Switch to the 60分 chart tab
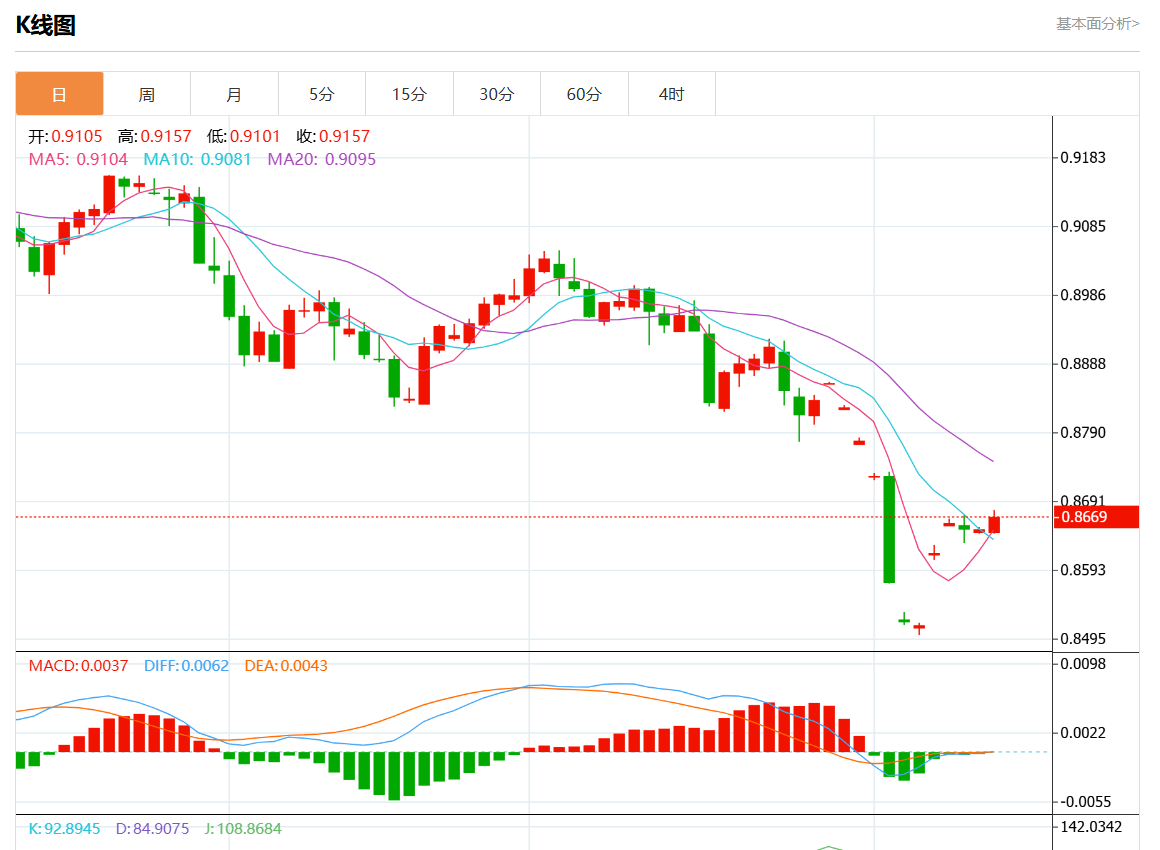 [x=584, y=94]
